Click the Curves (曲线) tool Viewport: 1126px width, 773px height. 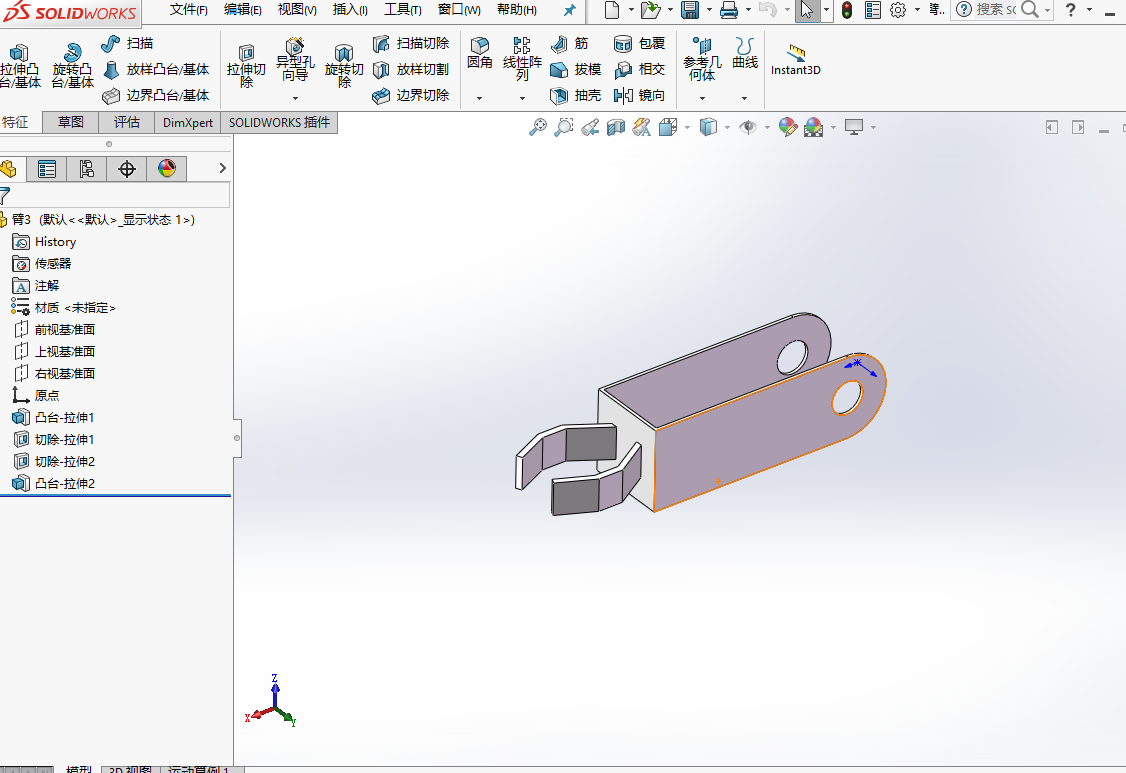coord(745,53)
